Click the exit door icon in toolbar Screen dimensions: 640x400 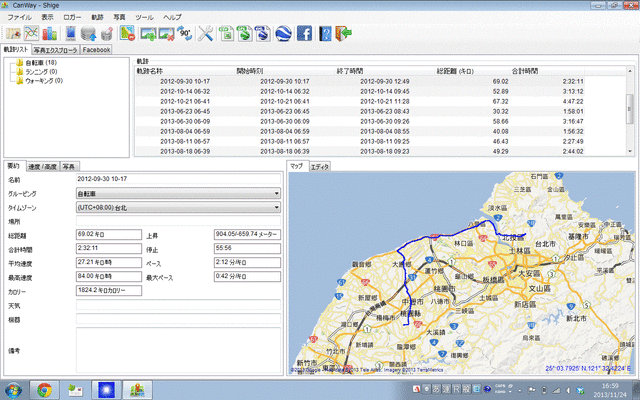(x=343, y=34)
